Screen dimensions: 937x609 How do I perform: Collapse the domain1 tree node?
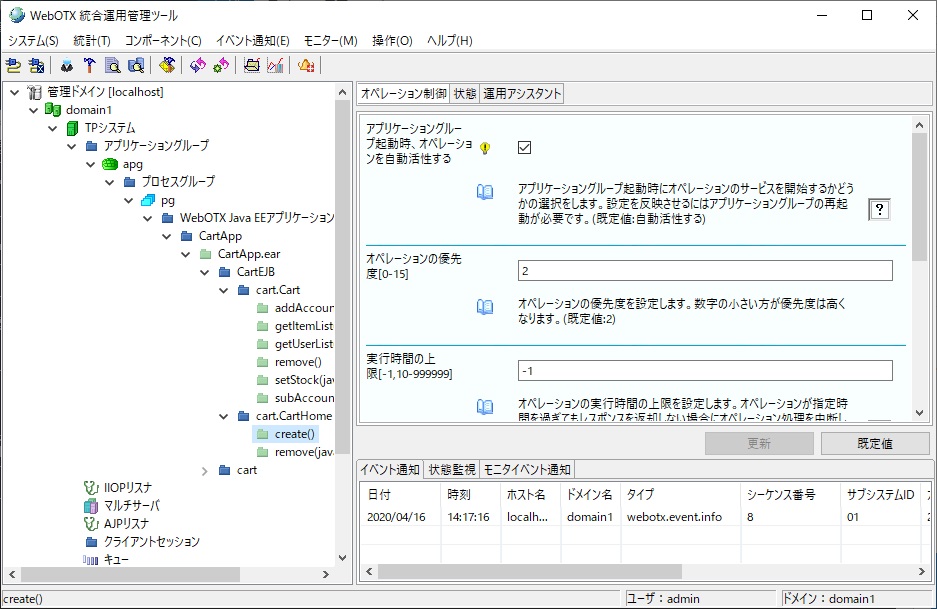(x=34, y=110)
